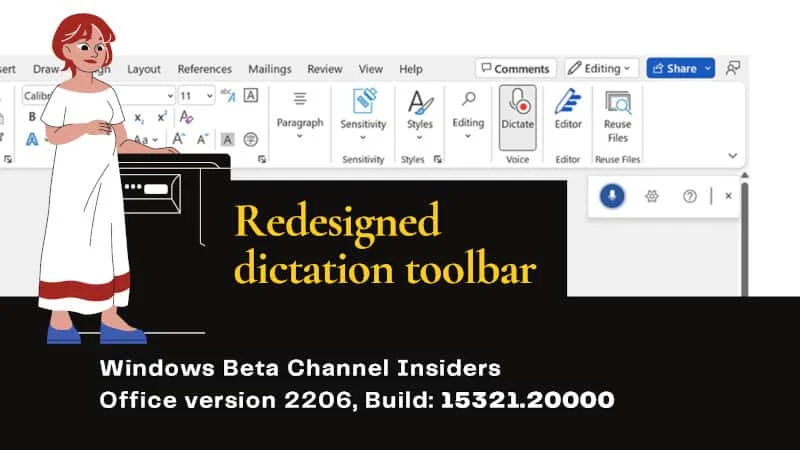Open the Sensitivity menu
Viewport: 800px width, 450px height.
click(363, 116)
